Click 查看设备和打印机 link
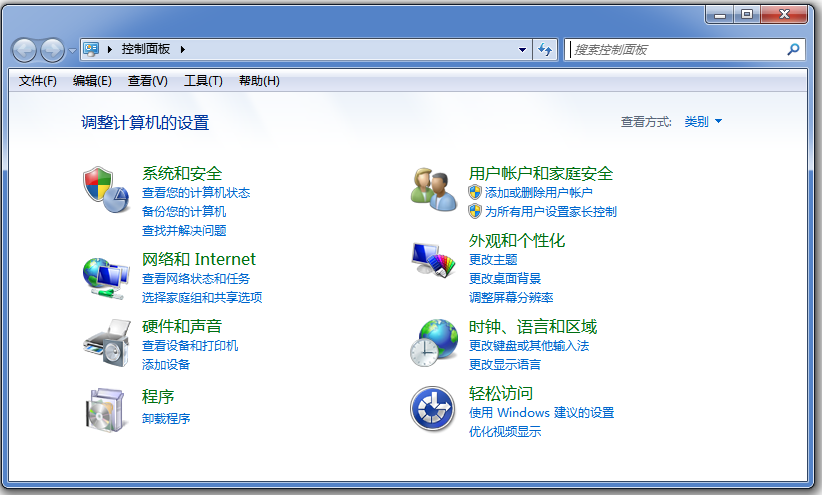Screen dimensions: 822x495 pos(190,346)
